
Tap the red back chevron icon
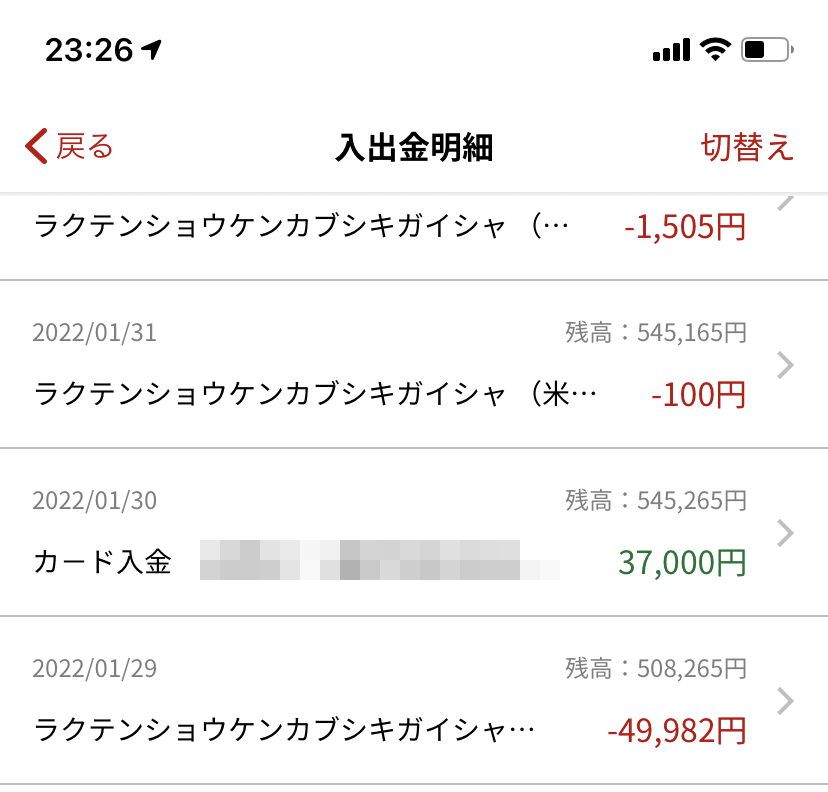click(x=36, y=147)
